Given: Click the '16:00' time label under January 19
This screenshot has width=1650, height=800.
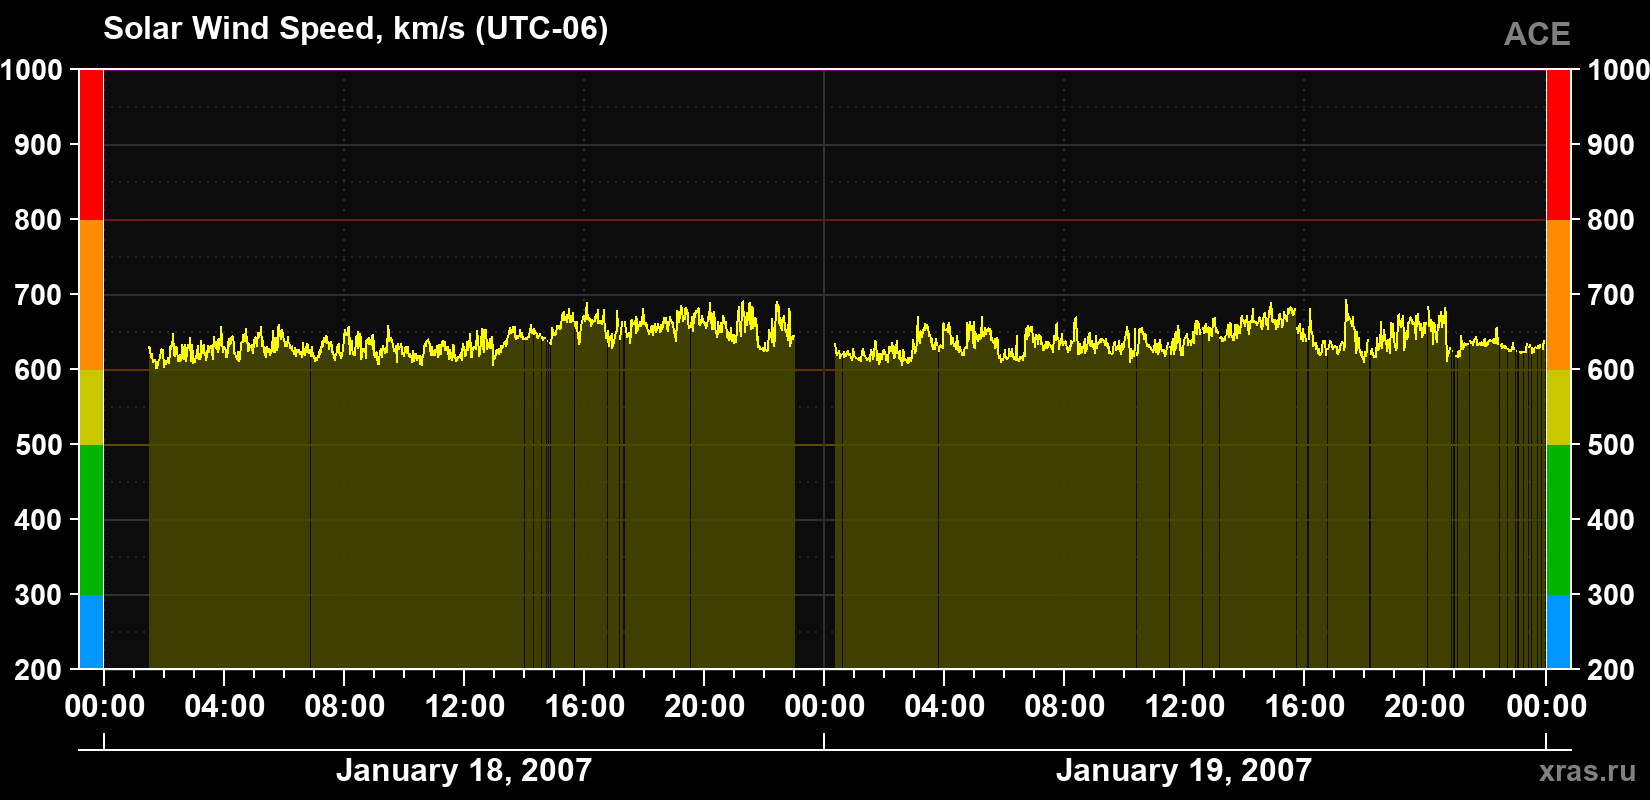Looking at the screenshot, I should tap(1304, 707).
